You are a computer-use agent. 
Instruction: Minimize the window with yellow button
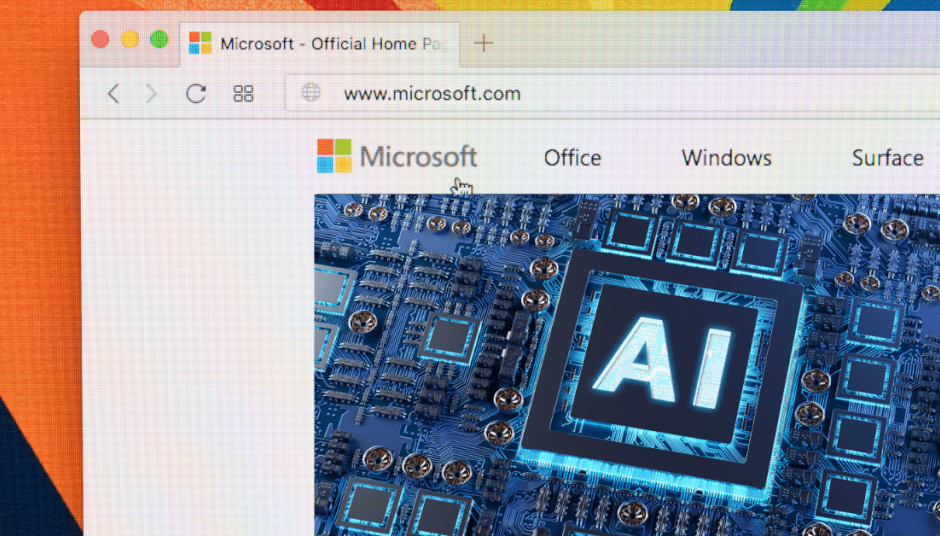130,40
